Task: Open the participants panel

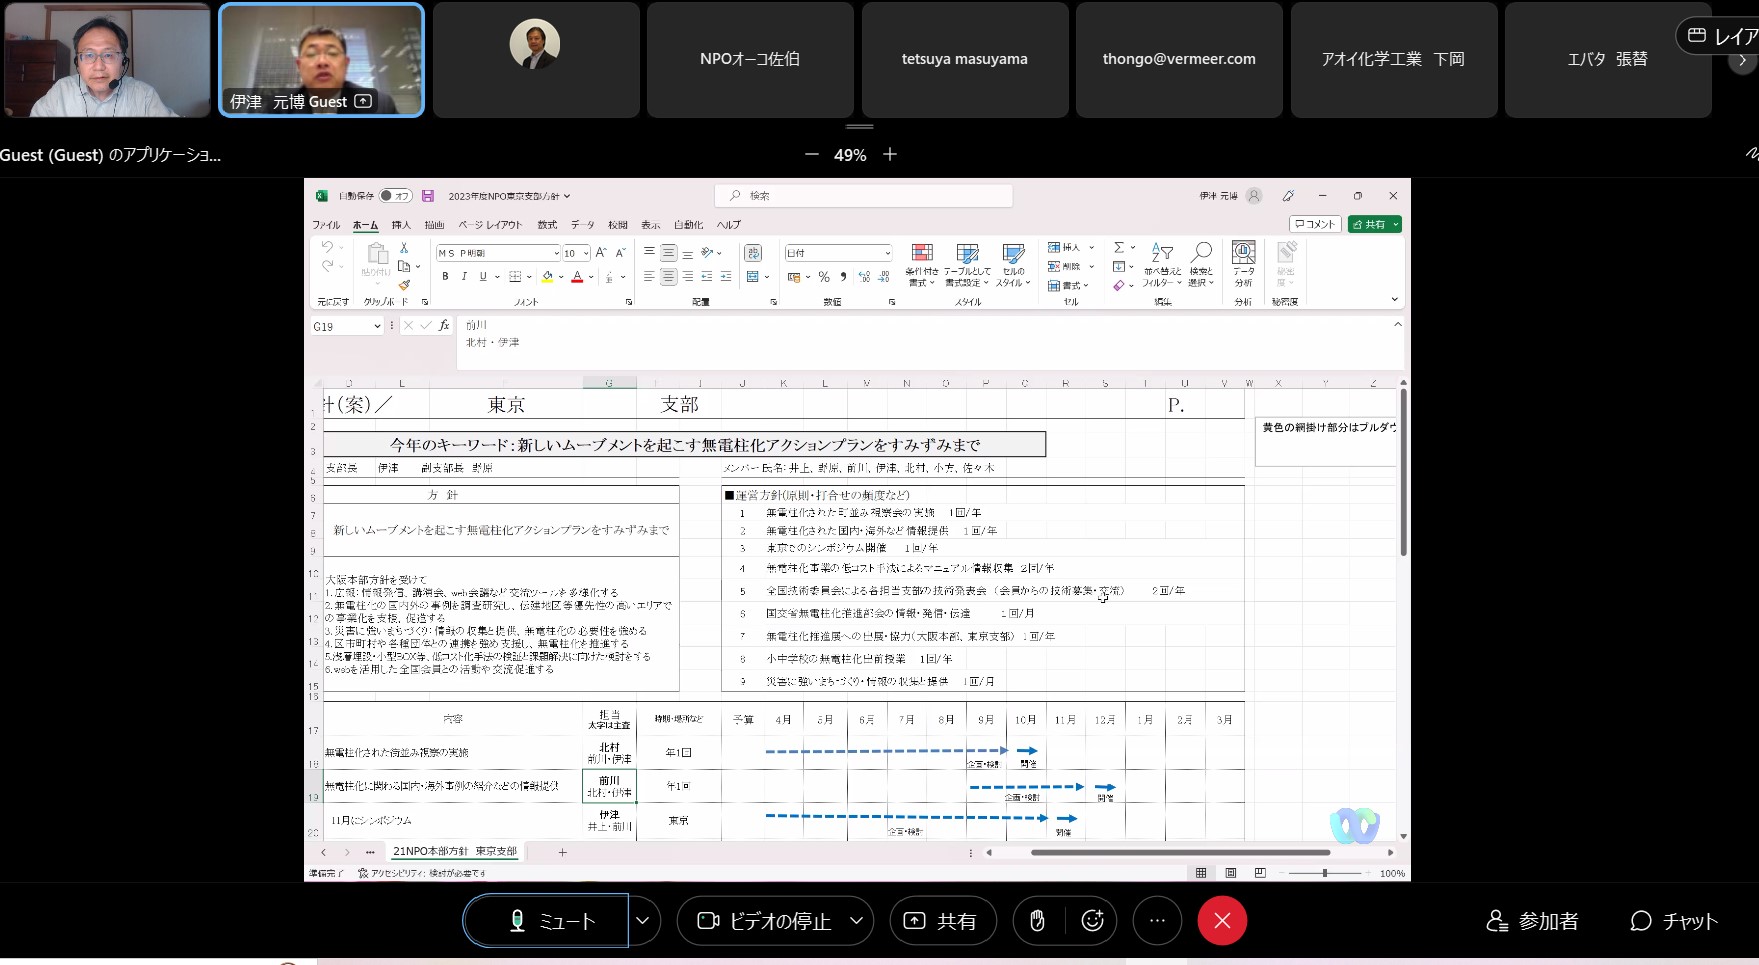Action: pos(1532,921)
